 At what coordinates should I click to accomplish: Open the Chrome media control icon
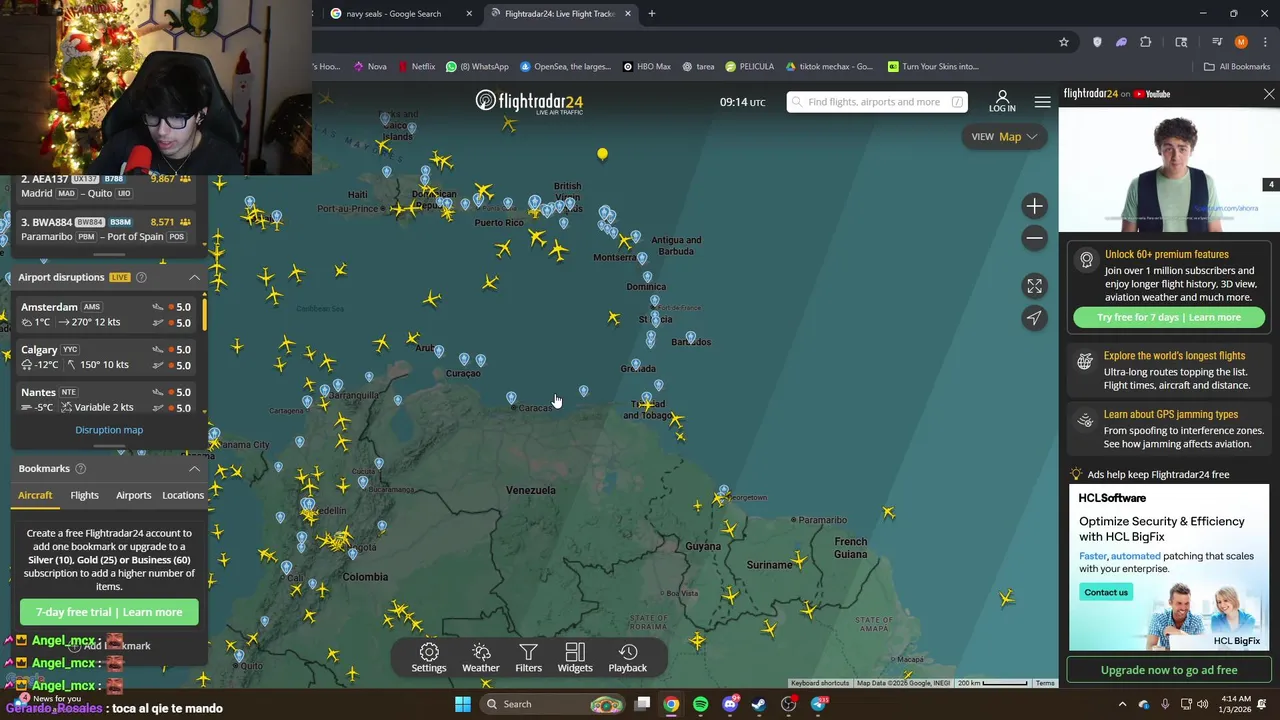point(1217,42)
